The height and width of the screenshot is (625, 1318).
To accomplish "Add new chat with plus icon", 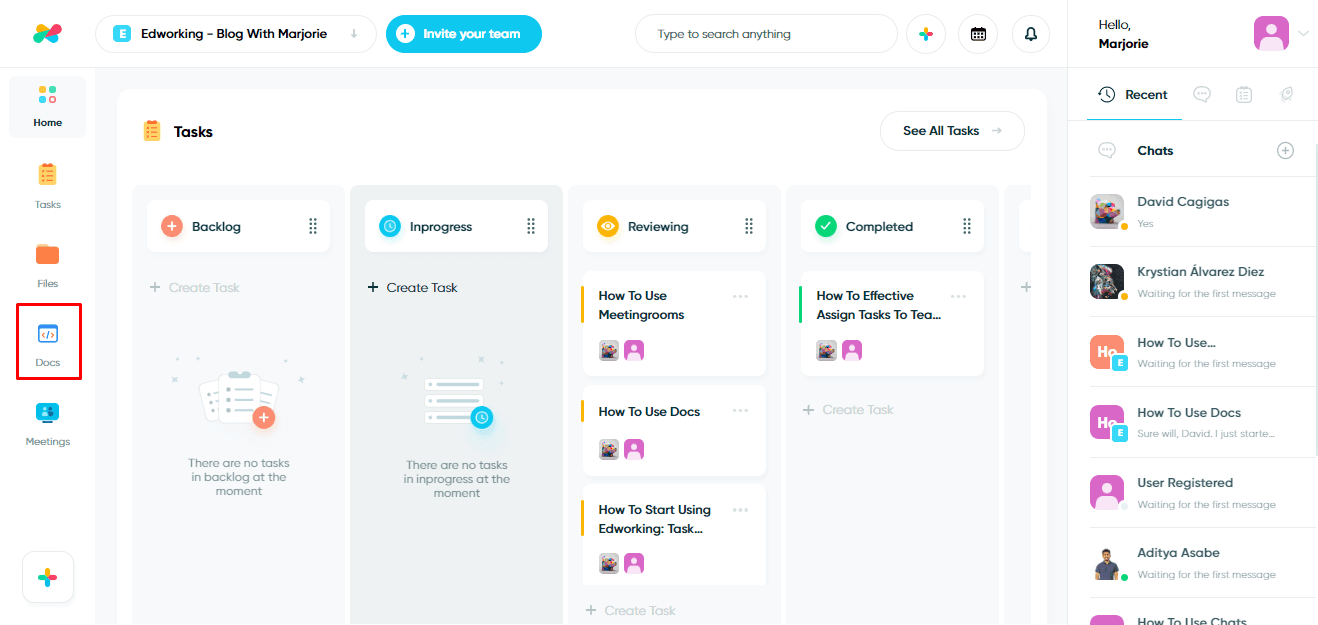I will pyautogui.click(x=1286, y=151).
